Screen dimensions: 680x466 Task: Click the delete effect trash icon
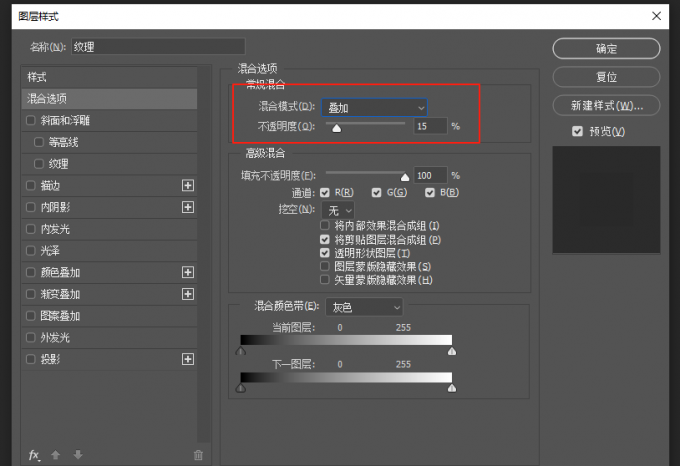(198, 455)
